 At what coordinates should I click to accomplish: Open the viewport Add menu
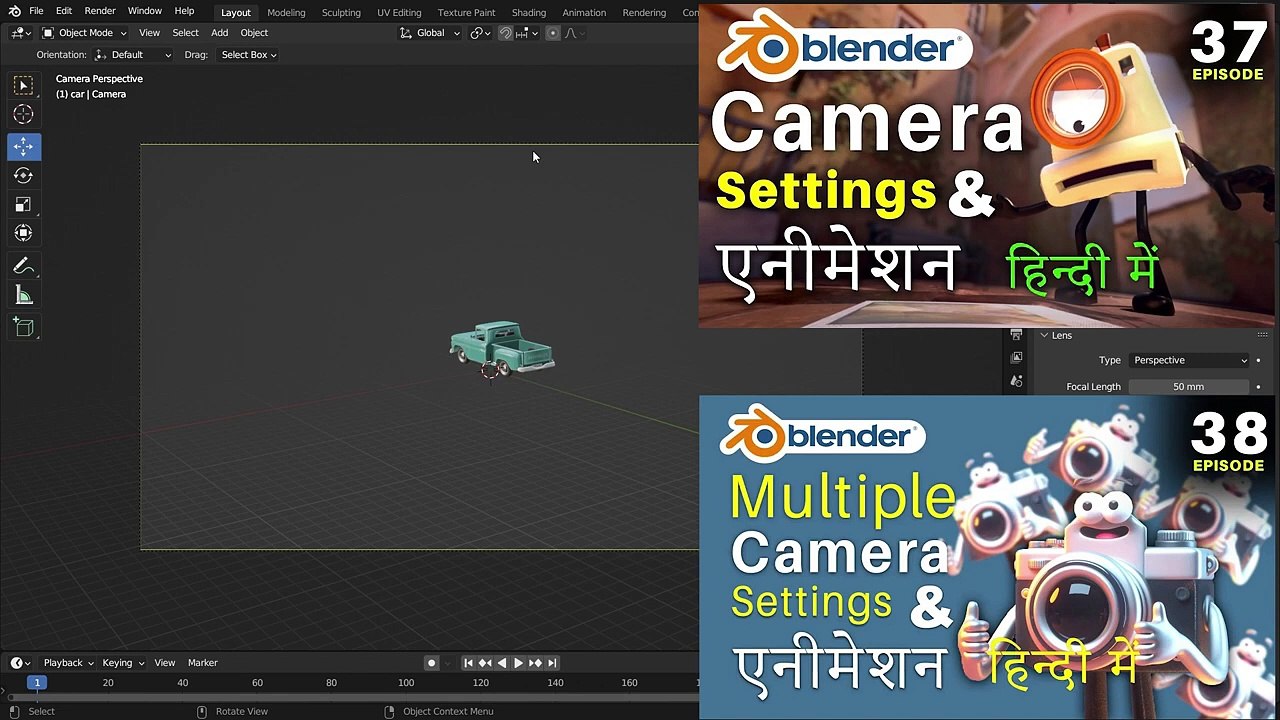click(219, 33)
